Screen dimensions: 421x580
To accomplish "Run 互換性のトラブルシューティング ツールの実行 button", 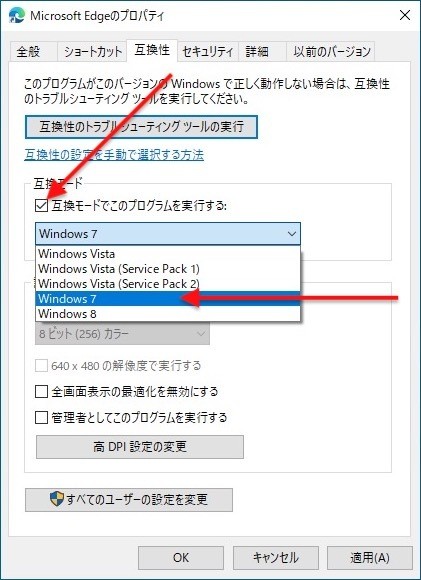I will (x=141, y=127).
